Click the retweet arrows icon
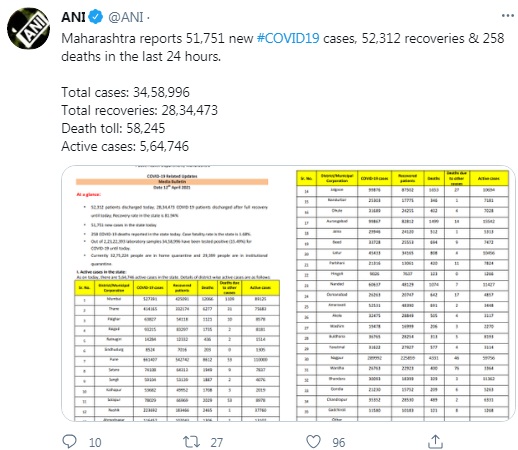This screenshot has height=450, width=518. pyautogui.click(x=191, y=442)
